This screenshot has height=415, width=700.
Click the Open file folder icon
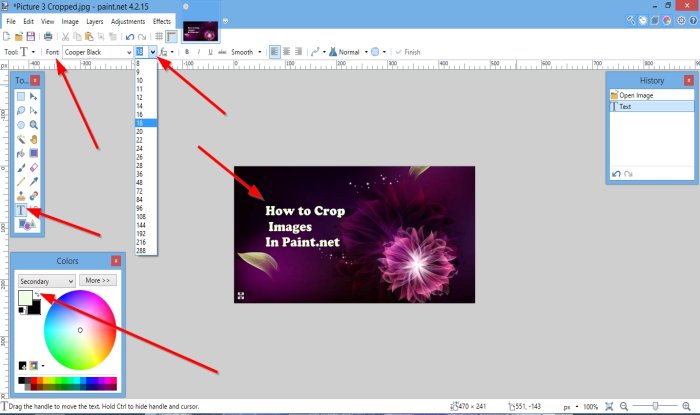click(18, 37)
